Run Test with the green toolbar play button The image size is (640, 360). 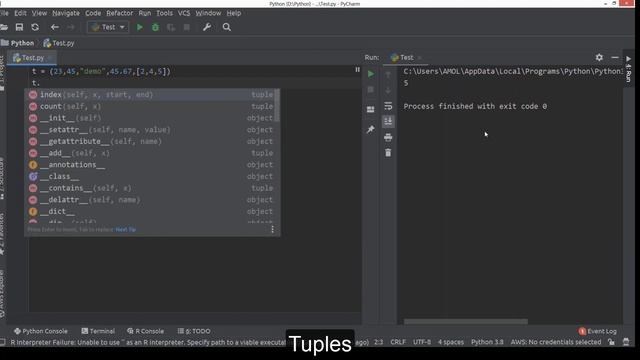140,27
